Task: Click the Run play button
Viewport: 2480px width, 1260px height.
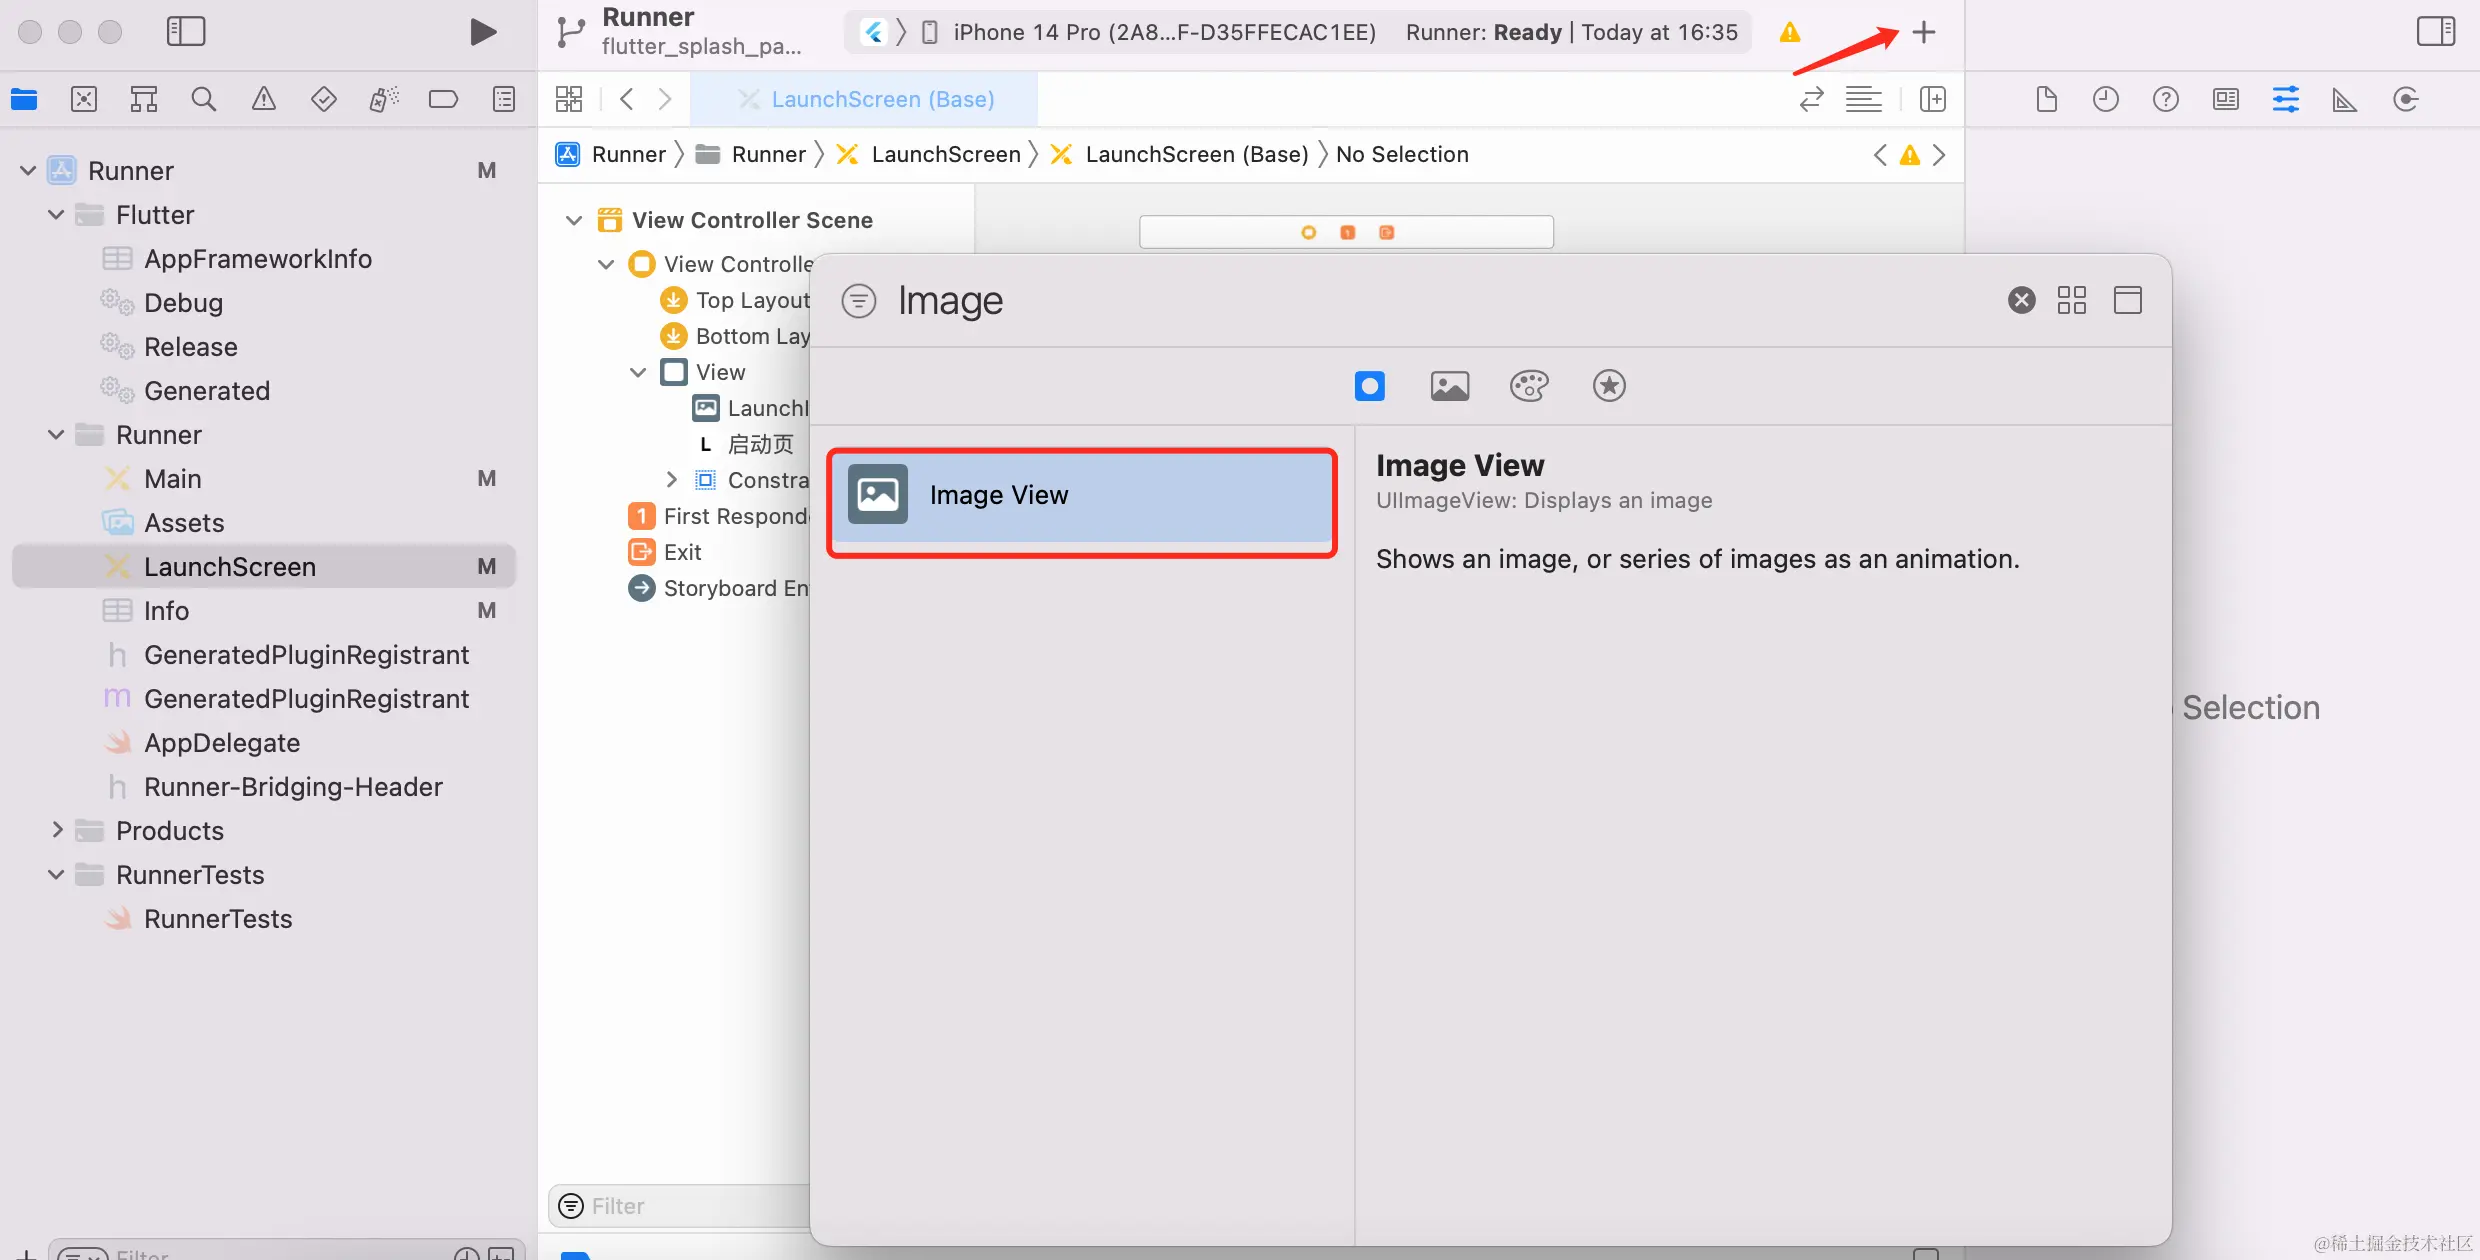Action: [483, 32]
